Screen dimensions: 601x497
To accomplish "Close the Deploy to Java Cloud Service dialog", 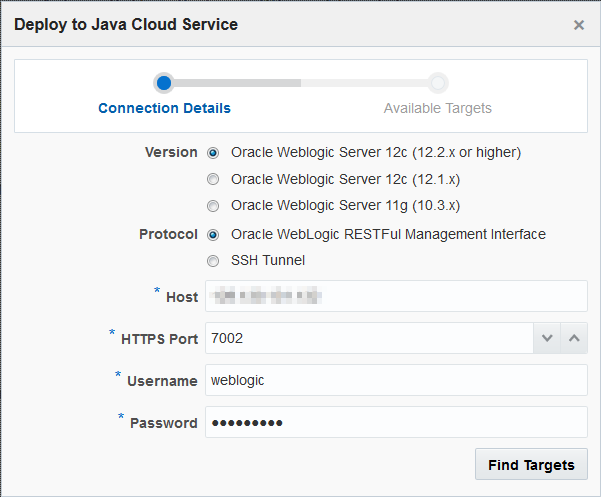I will click(x=579, y=25).
